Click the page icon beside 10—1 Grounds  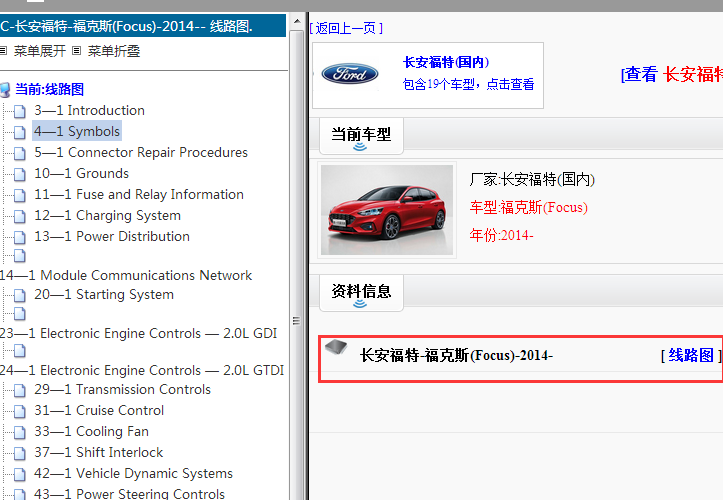(19, 174)
